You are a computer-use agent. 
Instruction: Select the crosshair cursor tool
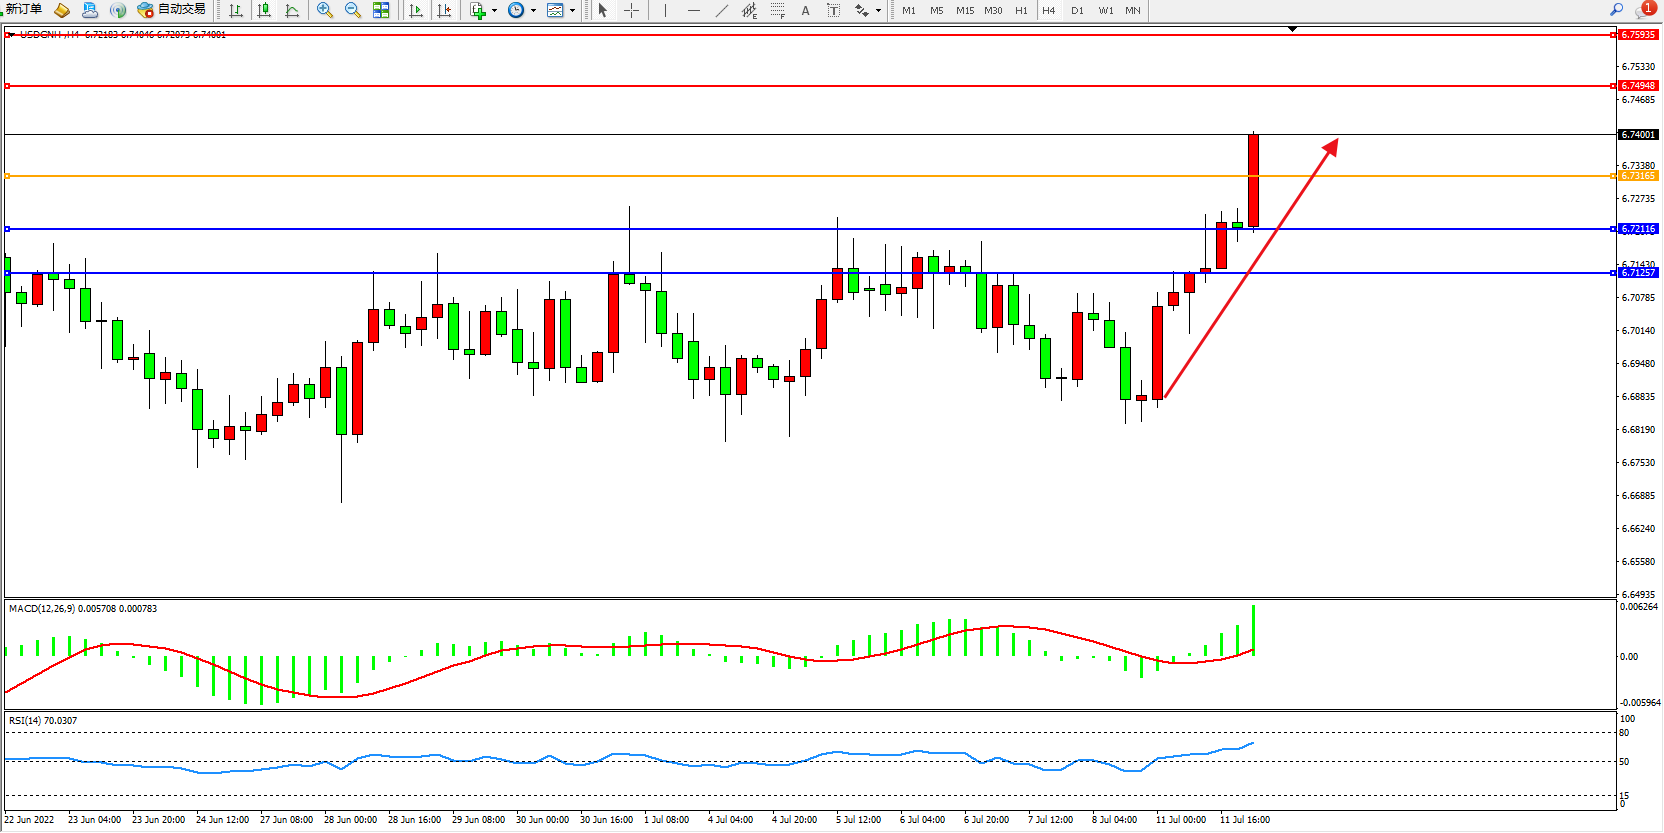point(632,10)
